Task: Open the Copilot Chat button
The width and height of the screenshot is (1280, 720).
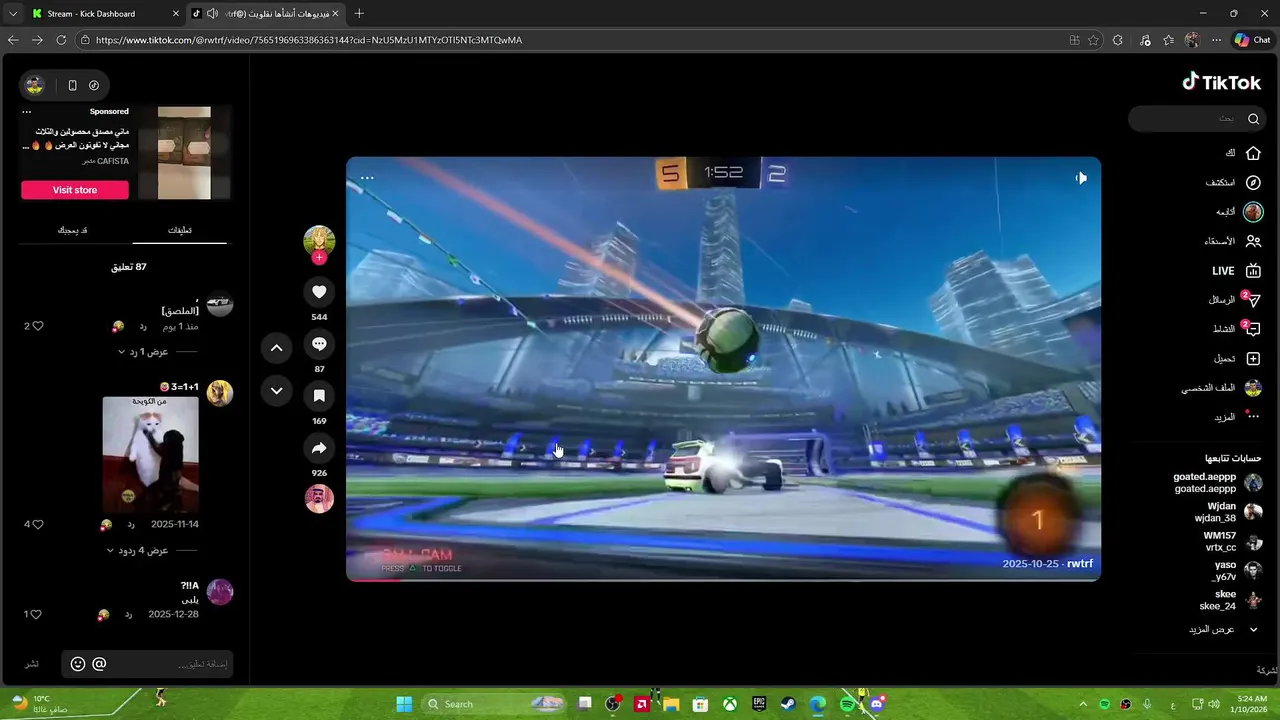Action: [x=1252, y=40]
